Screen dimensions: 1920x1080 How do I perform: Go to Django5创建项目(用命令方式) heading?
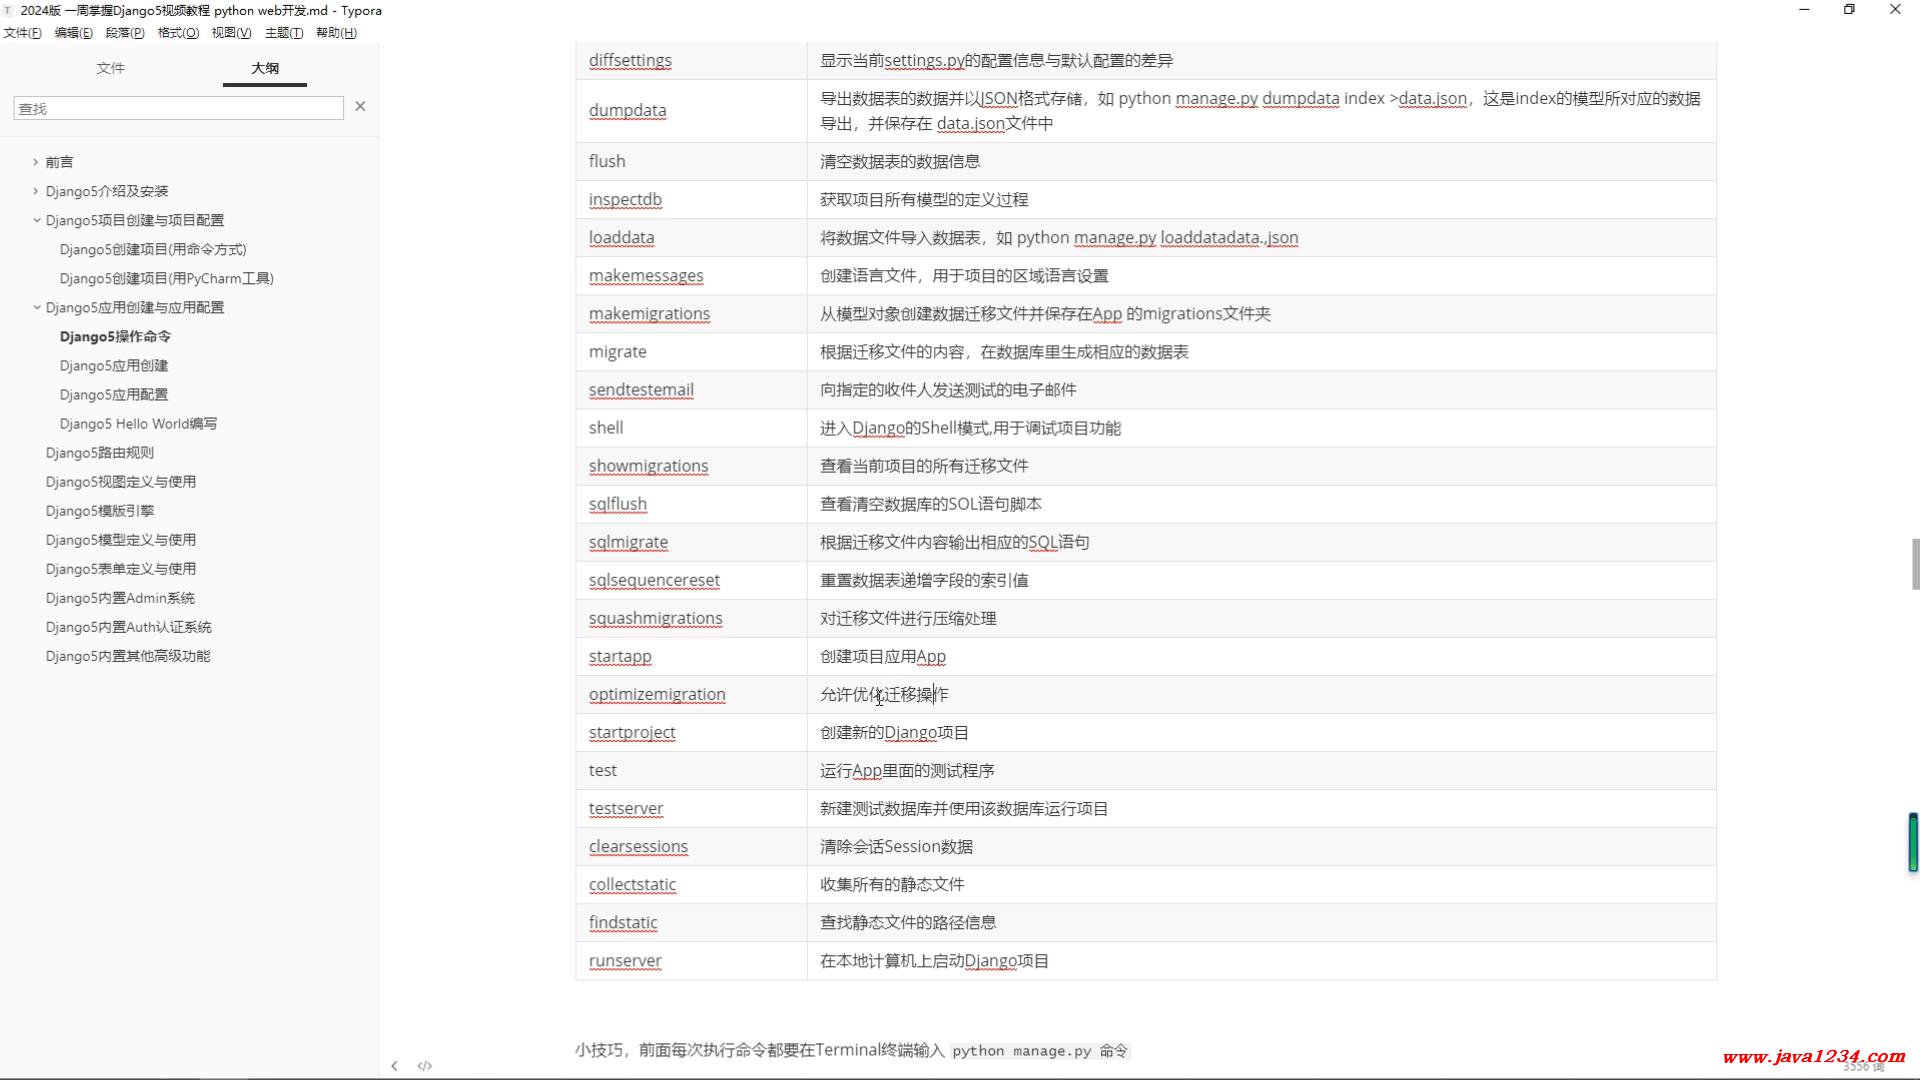coord(153,249)
